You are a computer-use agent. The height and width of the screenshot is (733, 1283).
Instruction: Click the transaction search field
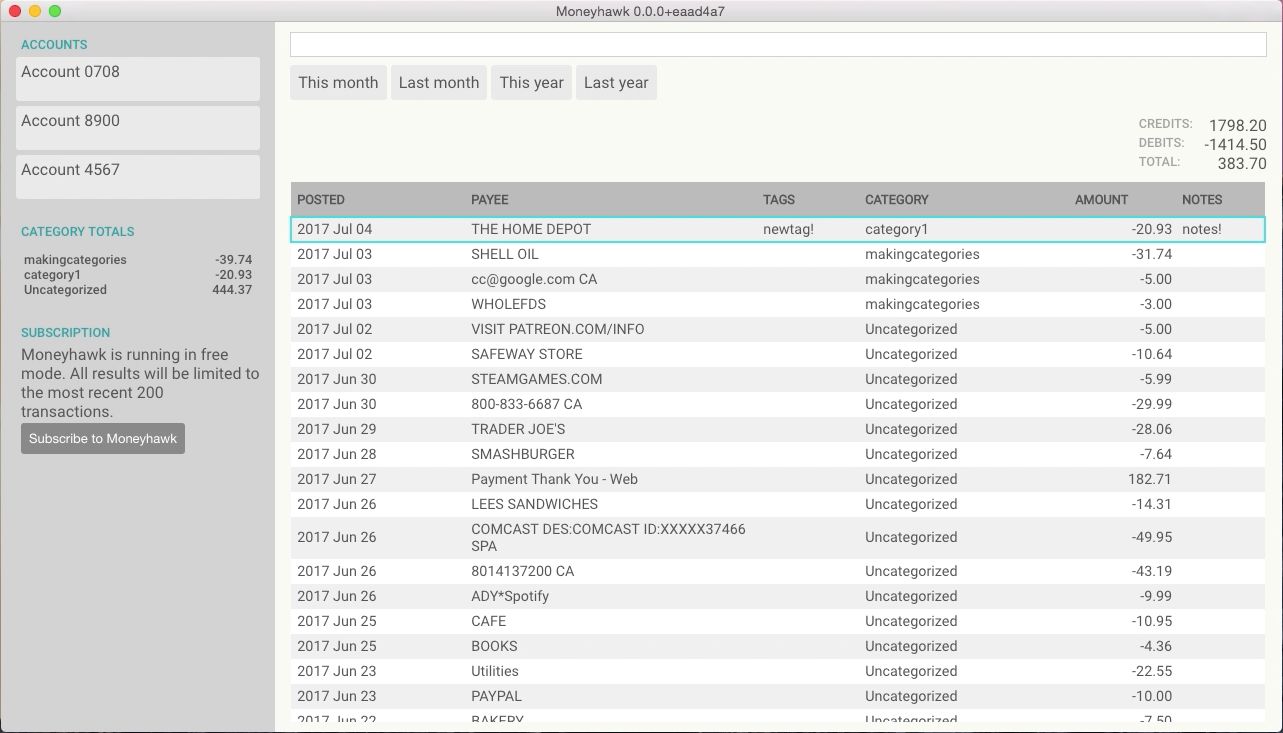click(778, 45)
